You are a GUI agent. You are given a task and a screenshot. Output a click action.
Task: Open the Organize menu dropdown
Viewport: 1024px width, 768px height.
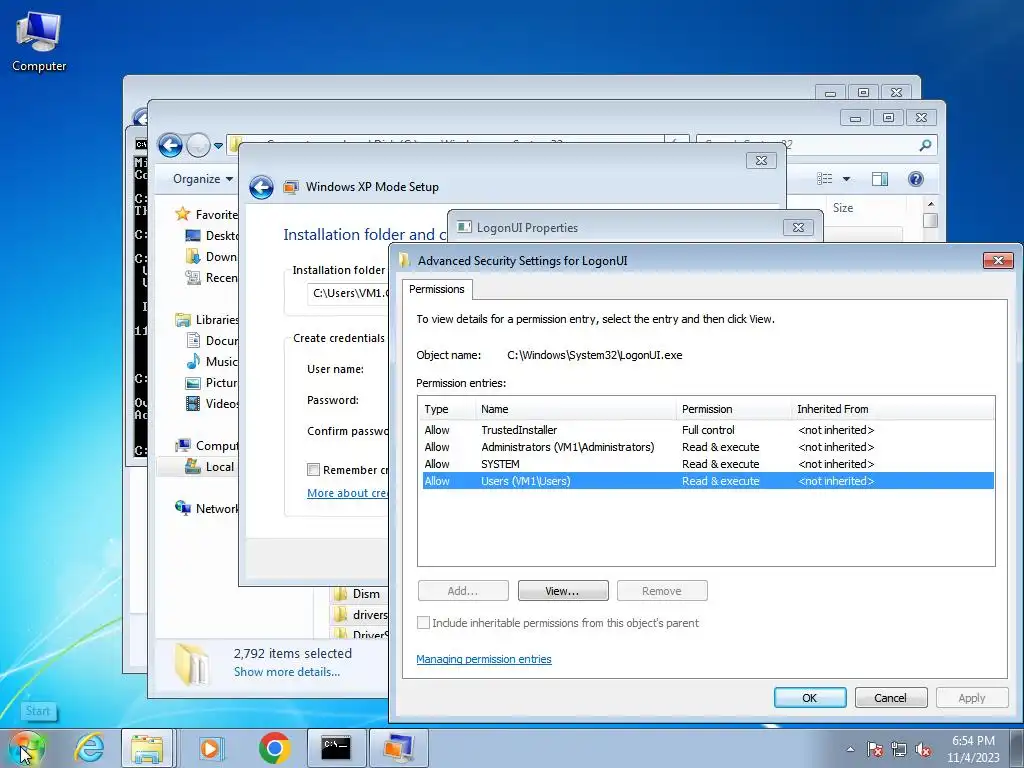click(x=202, y=179)
